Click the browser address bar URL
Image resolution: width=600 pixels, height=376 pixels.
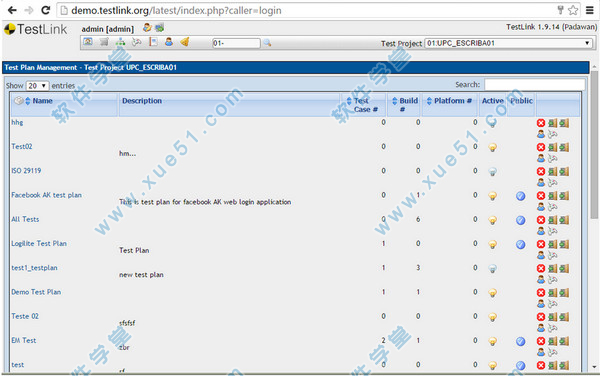tap(176, 10)
